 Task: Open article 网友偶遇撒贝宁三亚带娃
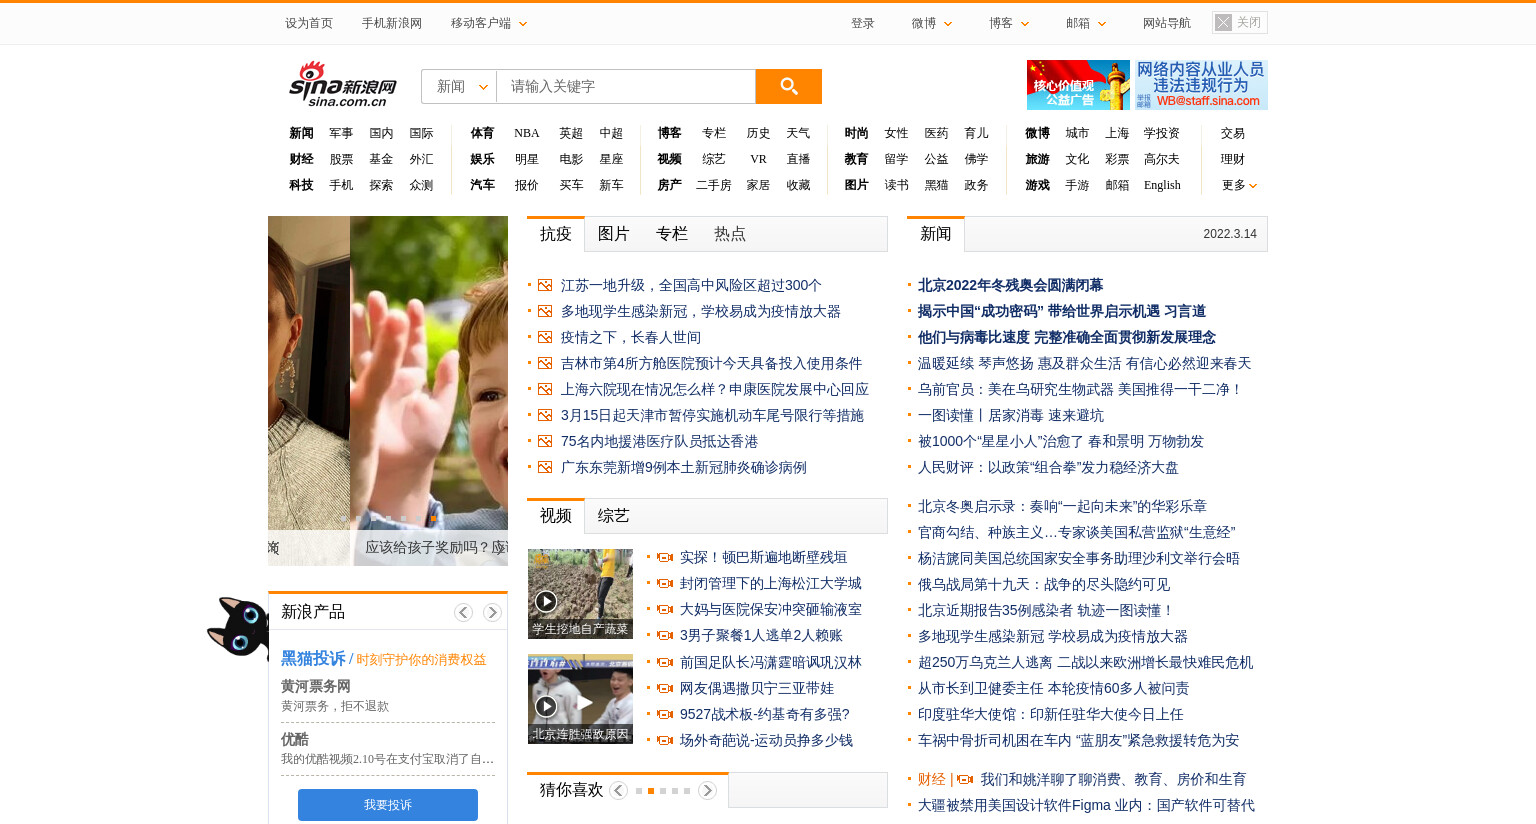tap(757, 688)
